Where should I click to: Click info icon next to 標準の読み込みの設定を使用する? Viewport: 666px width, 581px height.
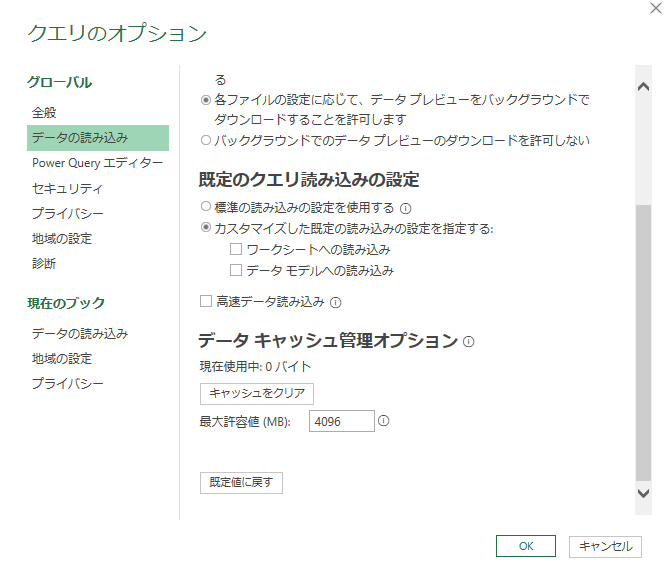pyautogui.click(x=406, y=209)
